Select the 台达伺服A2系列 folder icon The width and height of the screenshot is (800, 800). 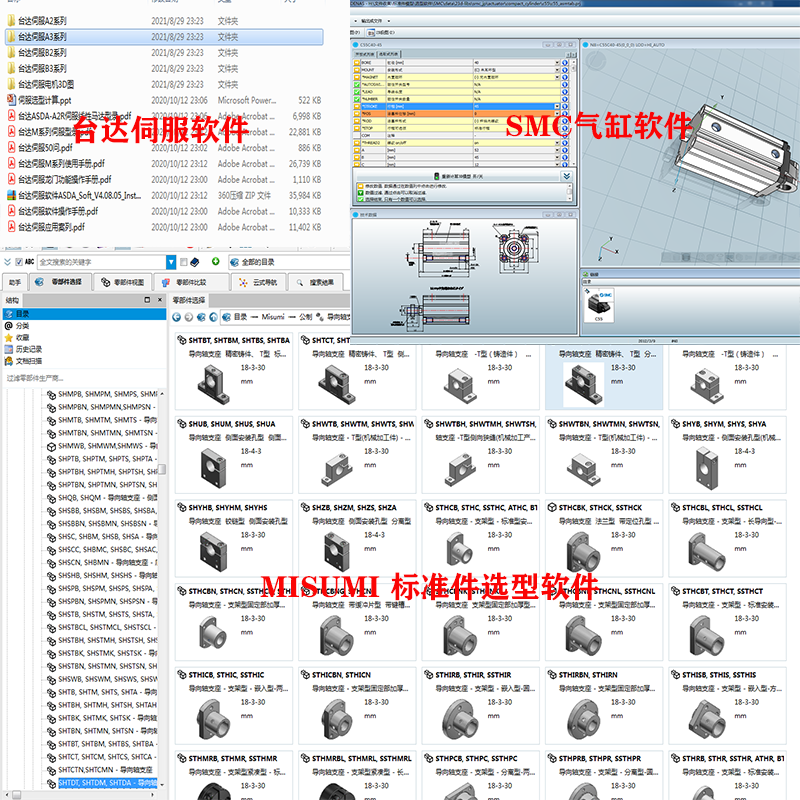tap(11, 21)
